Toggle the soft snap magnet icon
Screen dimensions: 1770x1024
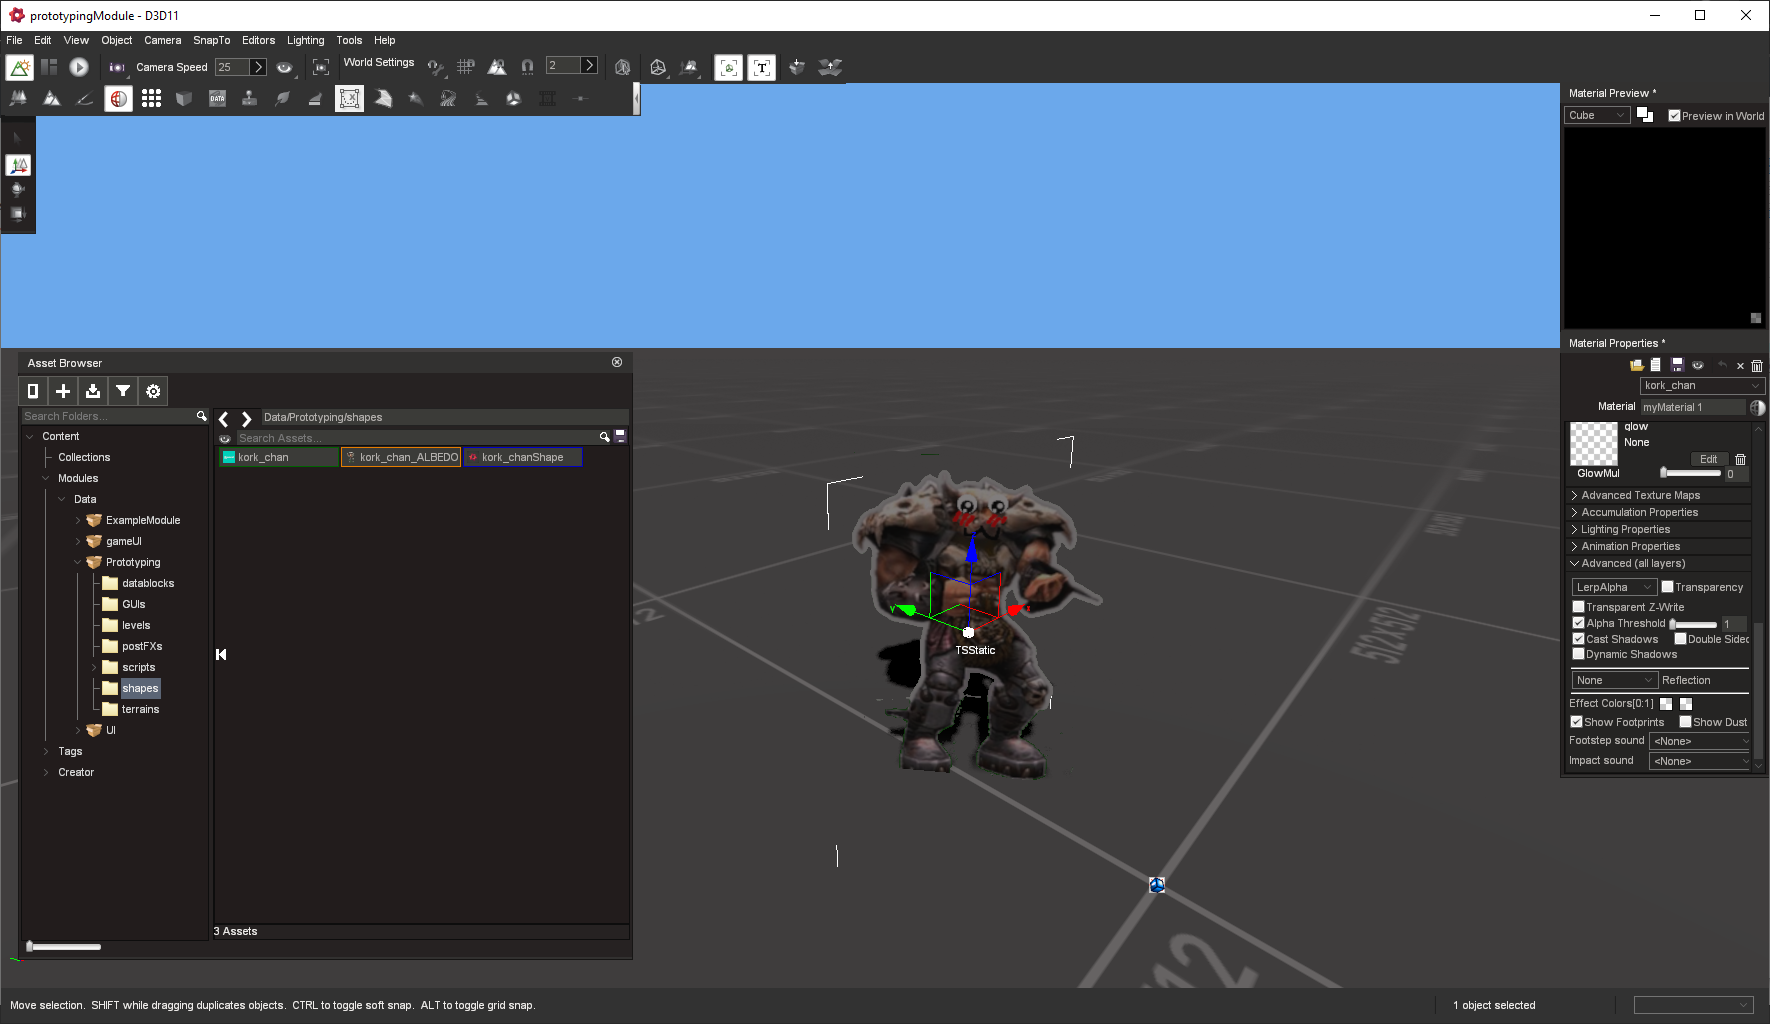coord(527,67)
